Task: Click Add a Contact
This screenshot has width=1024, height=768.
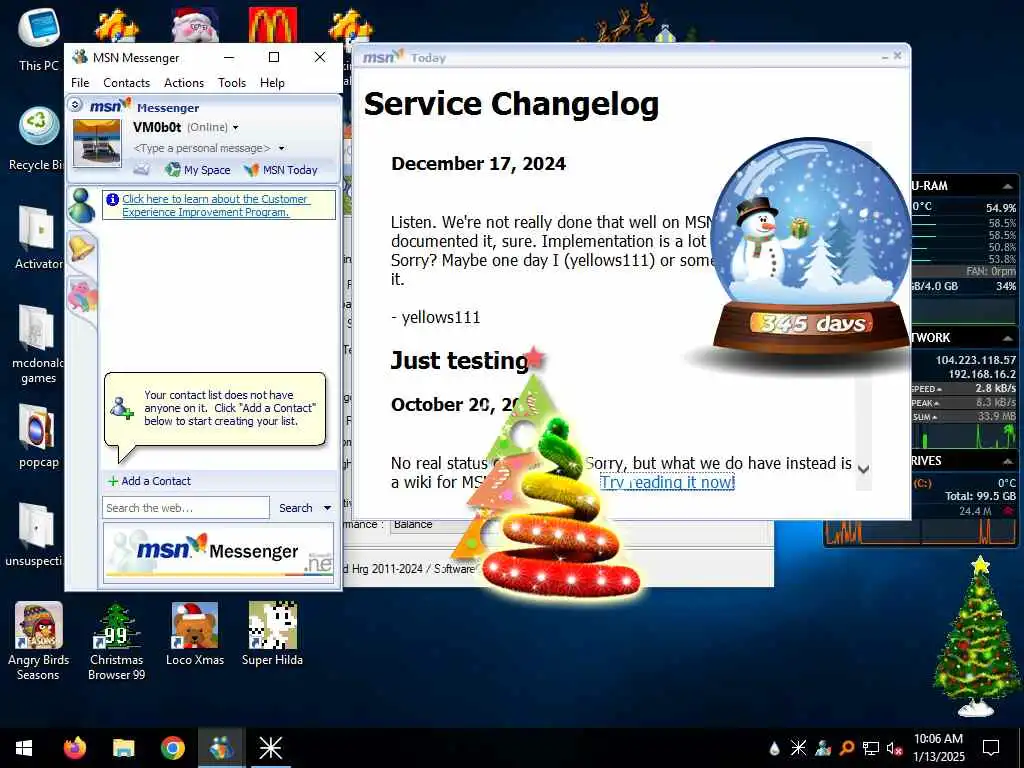Action: click(150, 481)
